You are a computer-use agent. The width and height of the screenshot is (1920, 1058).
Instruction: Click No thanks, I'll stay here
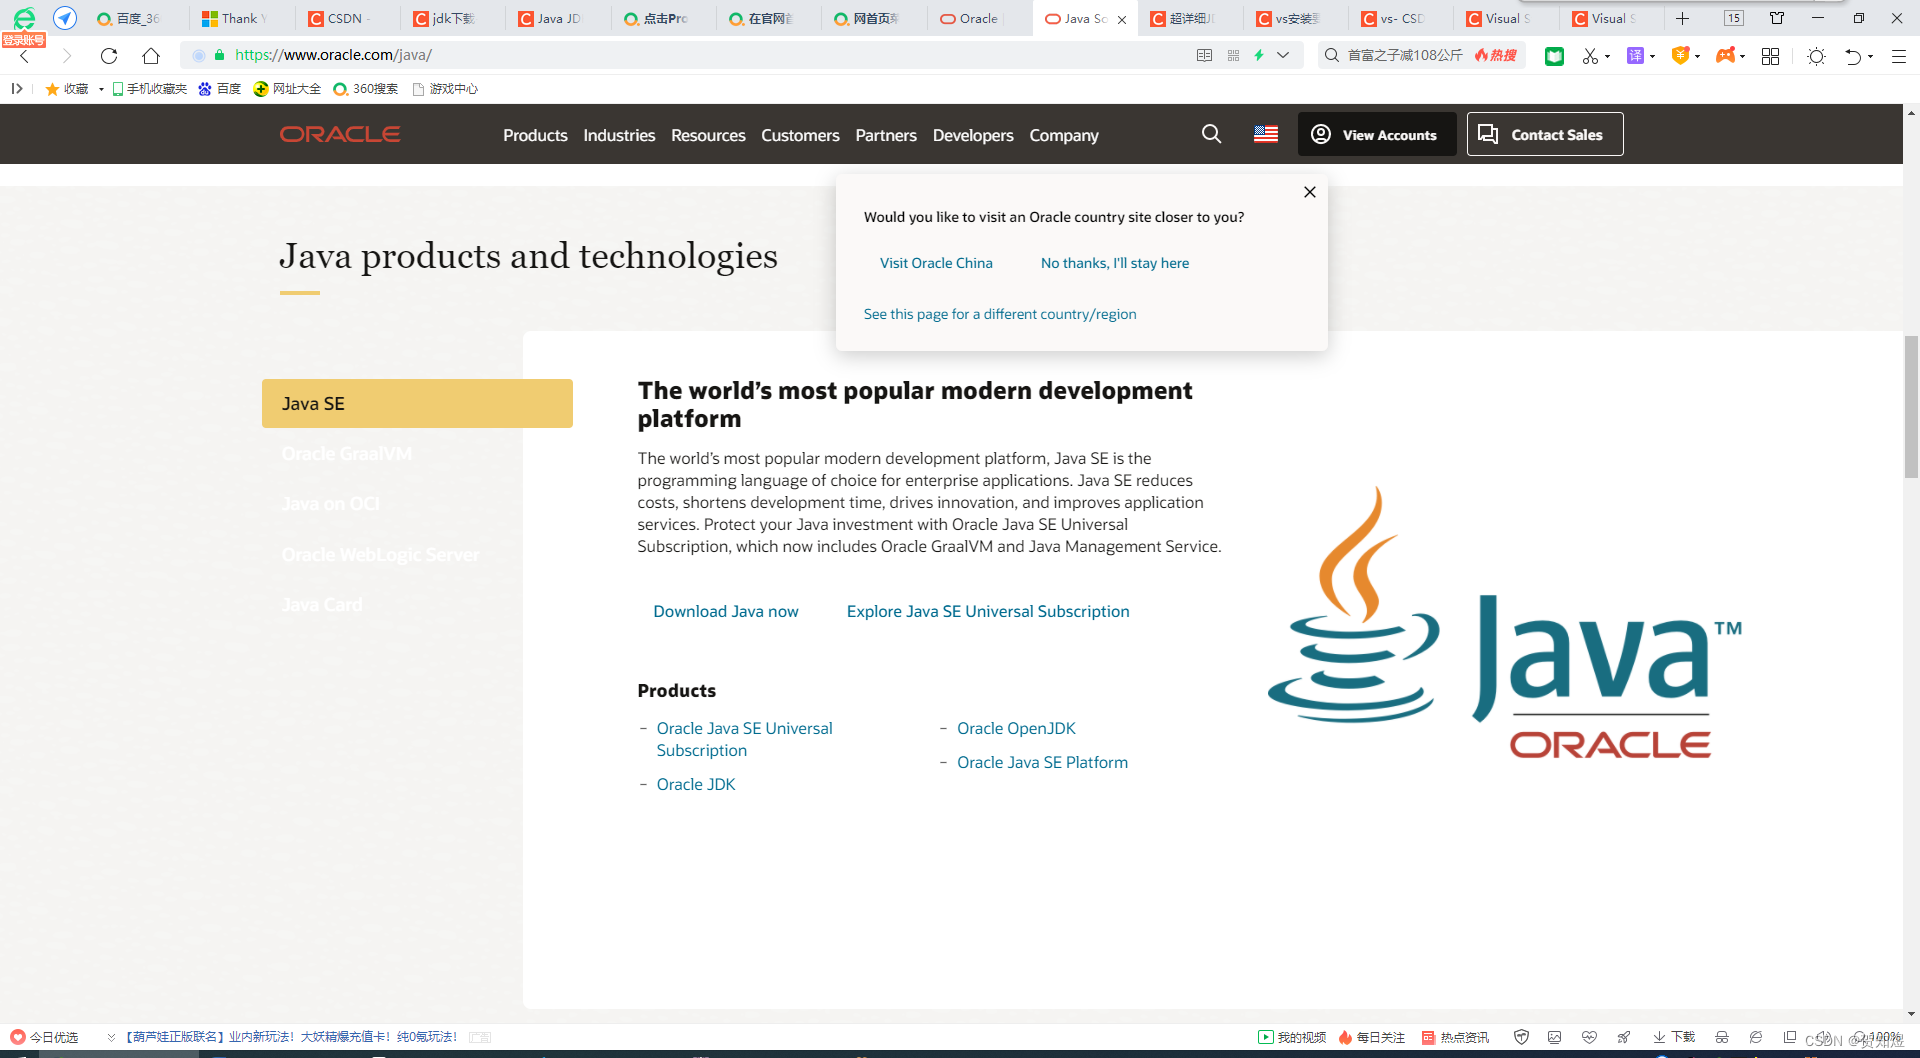coord(1115,263)
